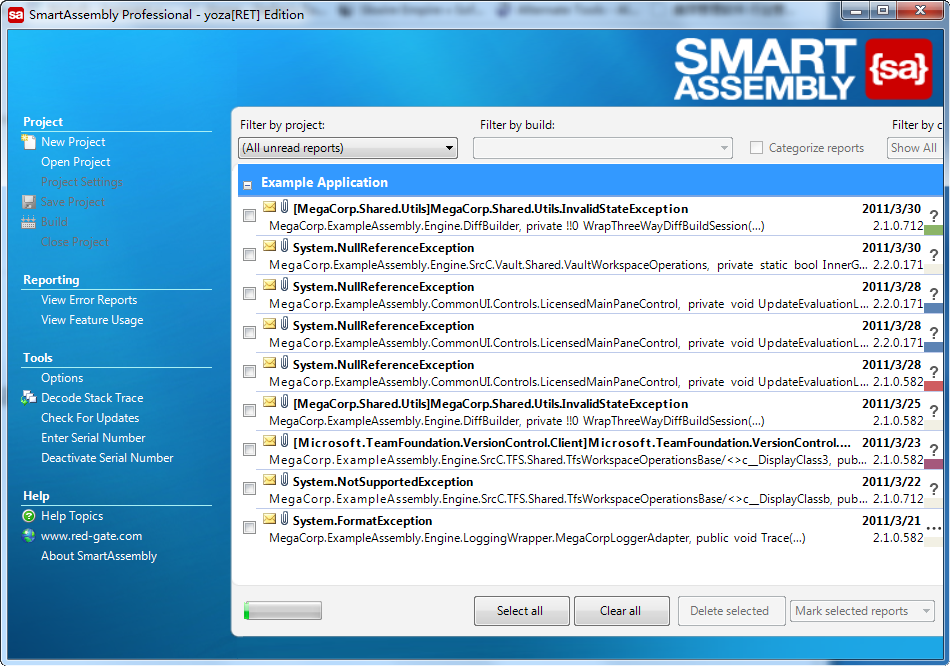Check the box for System.FormatException report
Image resolution: width=951 pixels, height=667 pixels.
(x=249, y=528)
